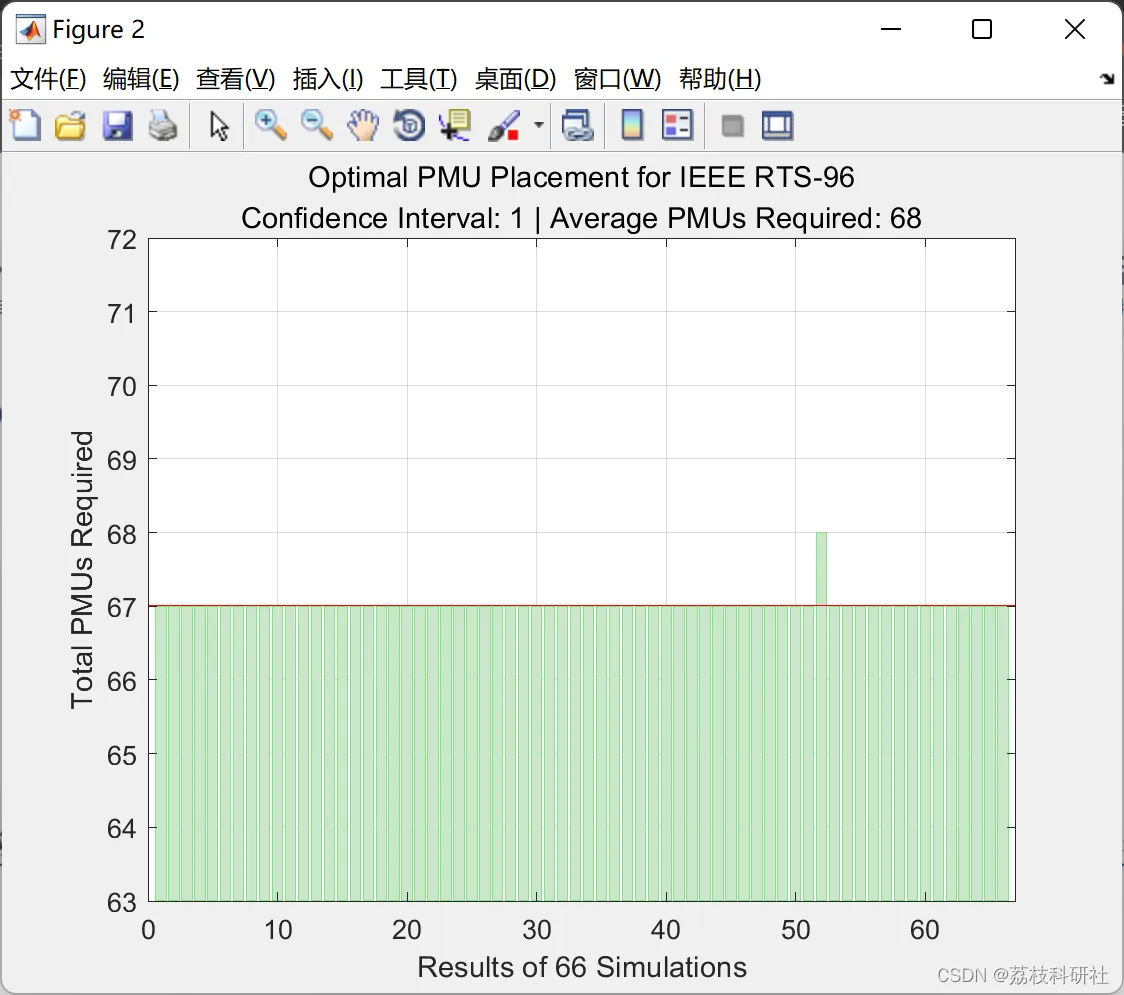Open the 窗口(W) menu
Viewport: 1124px width, 995px height.
pyautogui.click(x=617, y=79)
